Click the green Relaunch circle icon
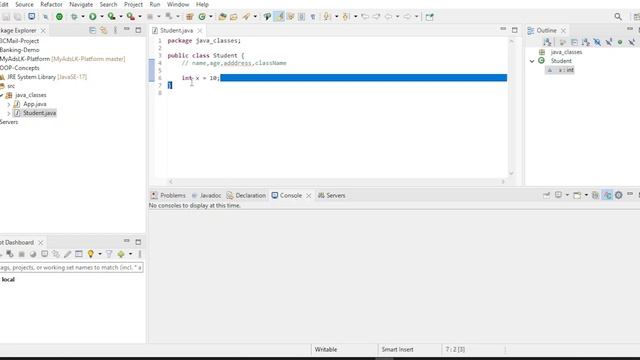This screenshot has width=640, height=360. pos(59,17)
